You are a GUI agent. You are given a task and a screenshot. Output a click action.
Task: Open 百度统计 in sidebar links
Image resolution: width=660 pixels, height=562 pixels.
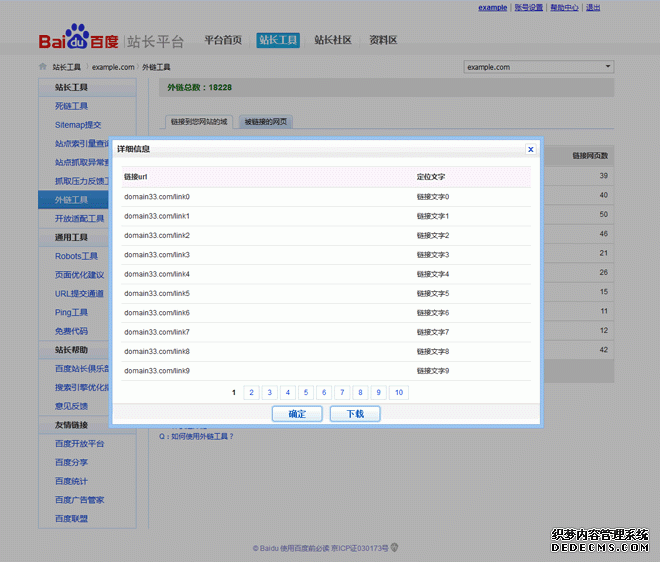72,481
